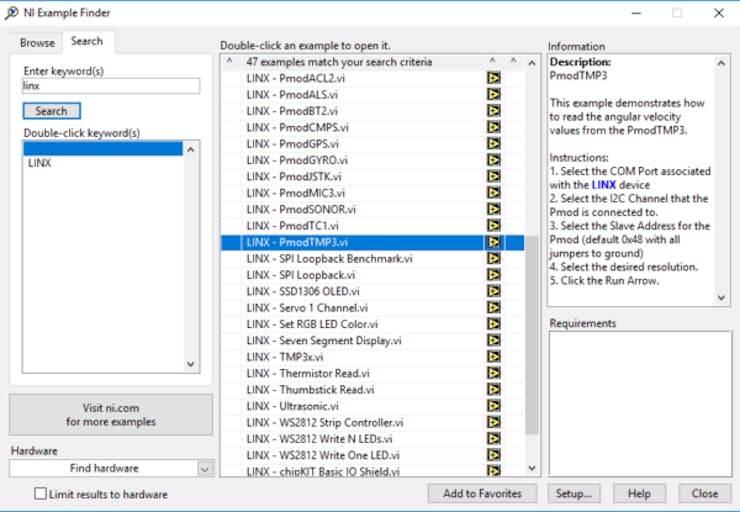Open the Find hardware dropdown
This screenshot has height=512, width=740.
[x=205, y=469]
